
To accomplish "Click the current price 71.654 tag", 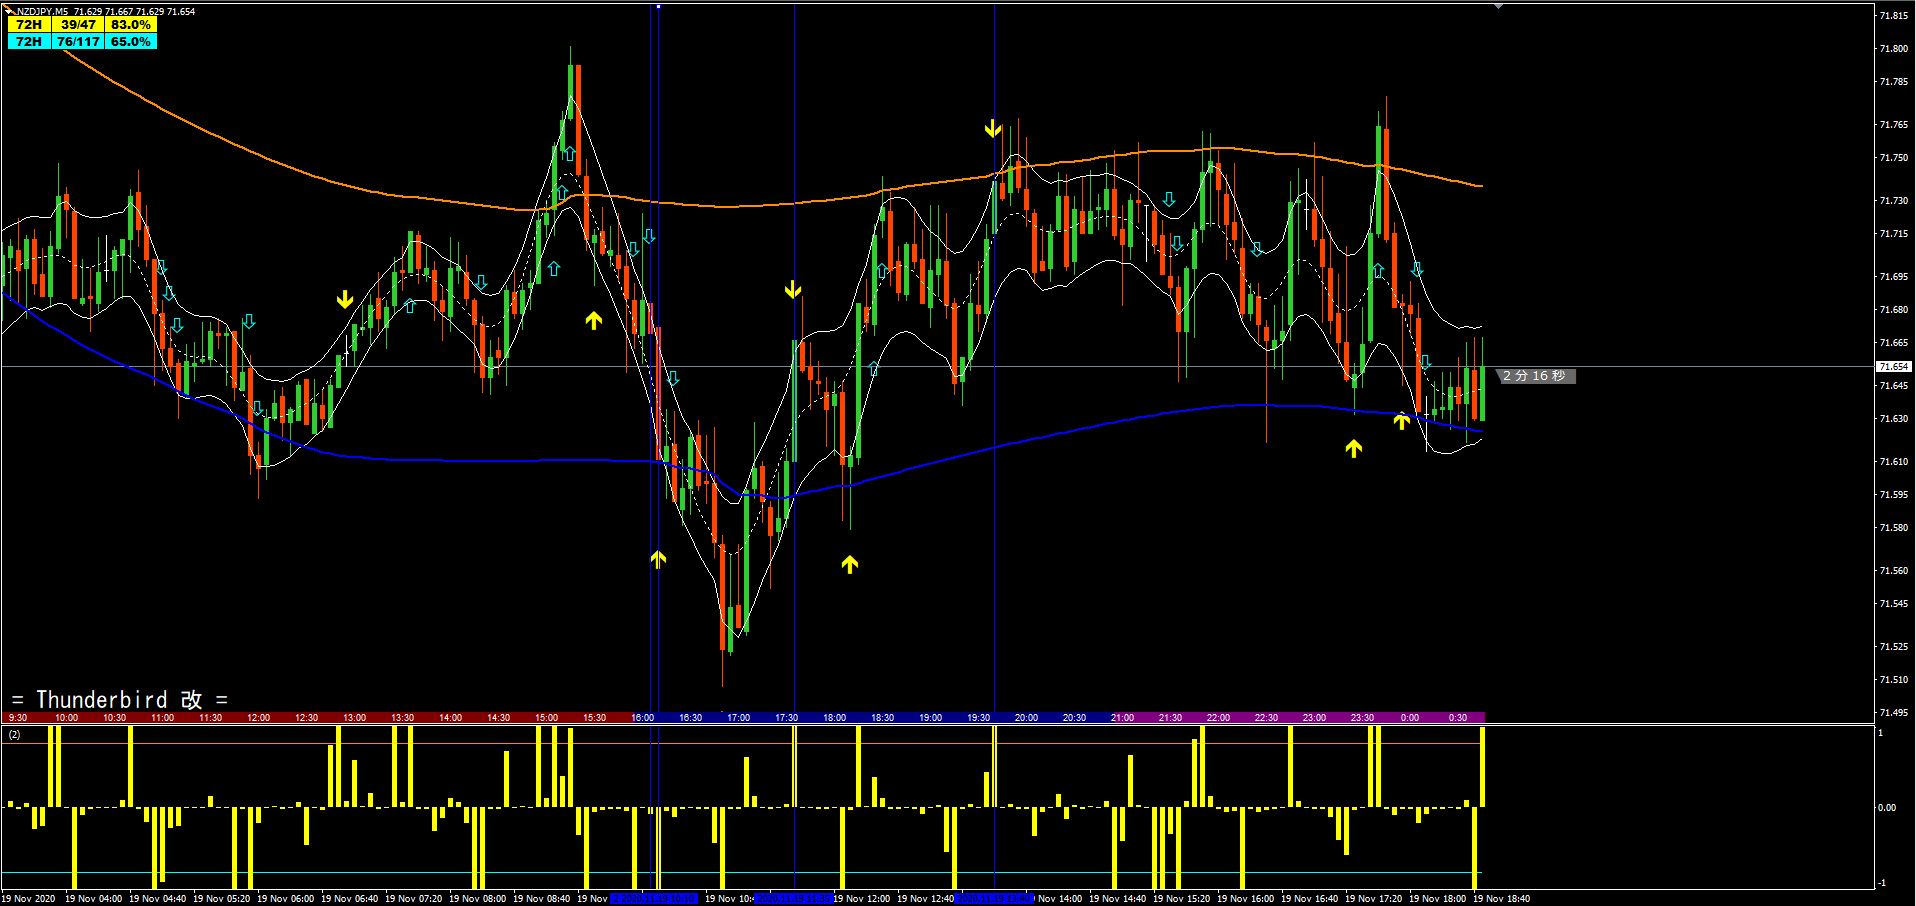I will click(x=1894, y=367).
